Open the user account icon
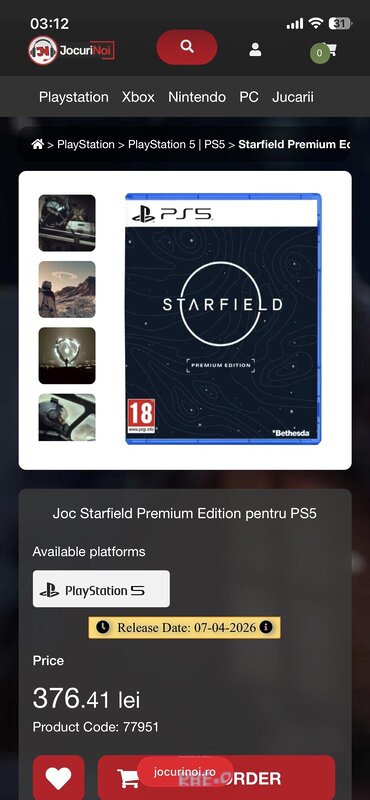This screenshot has height=800, width=370. point(255,49)
